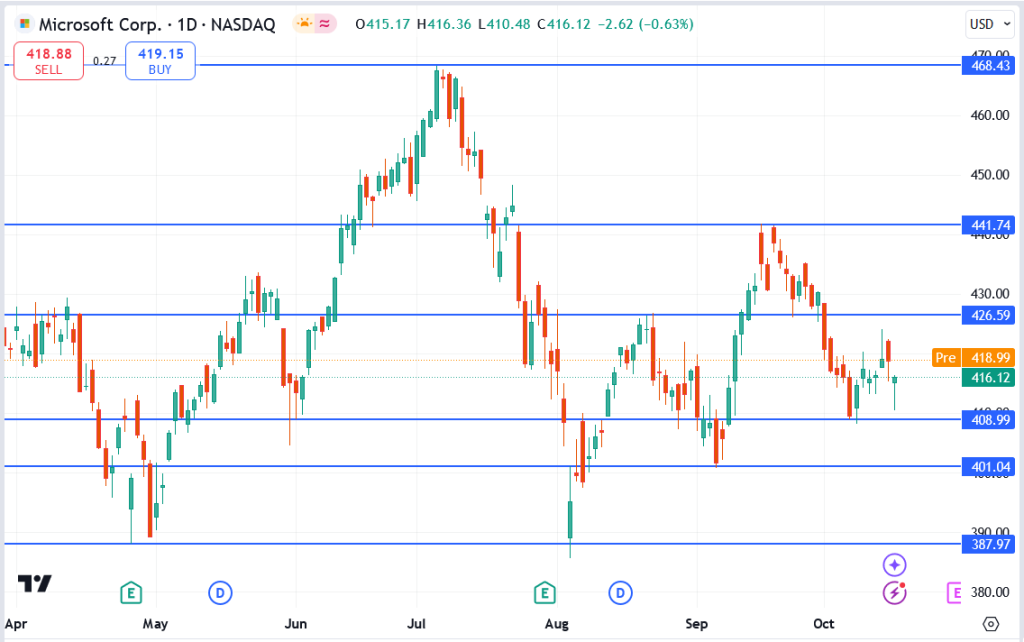Click the TradingView logo
The image size is (1024, 642).
tap(35, 583)
